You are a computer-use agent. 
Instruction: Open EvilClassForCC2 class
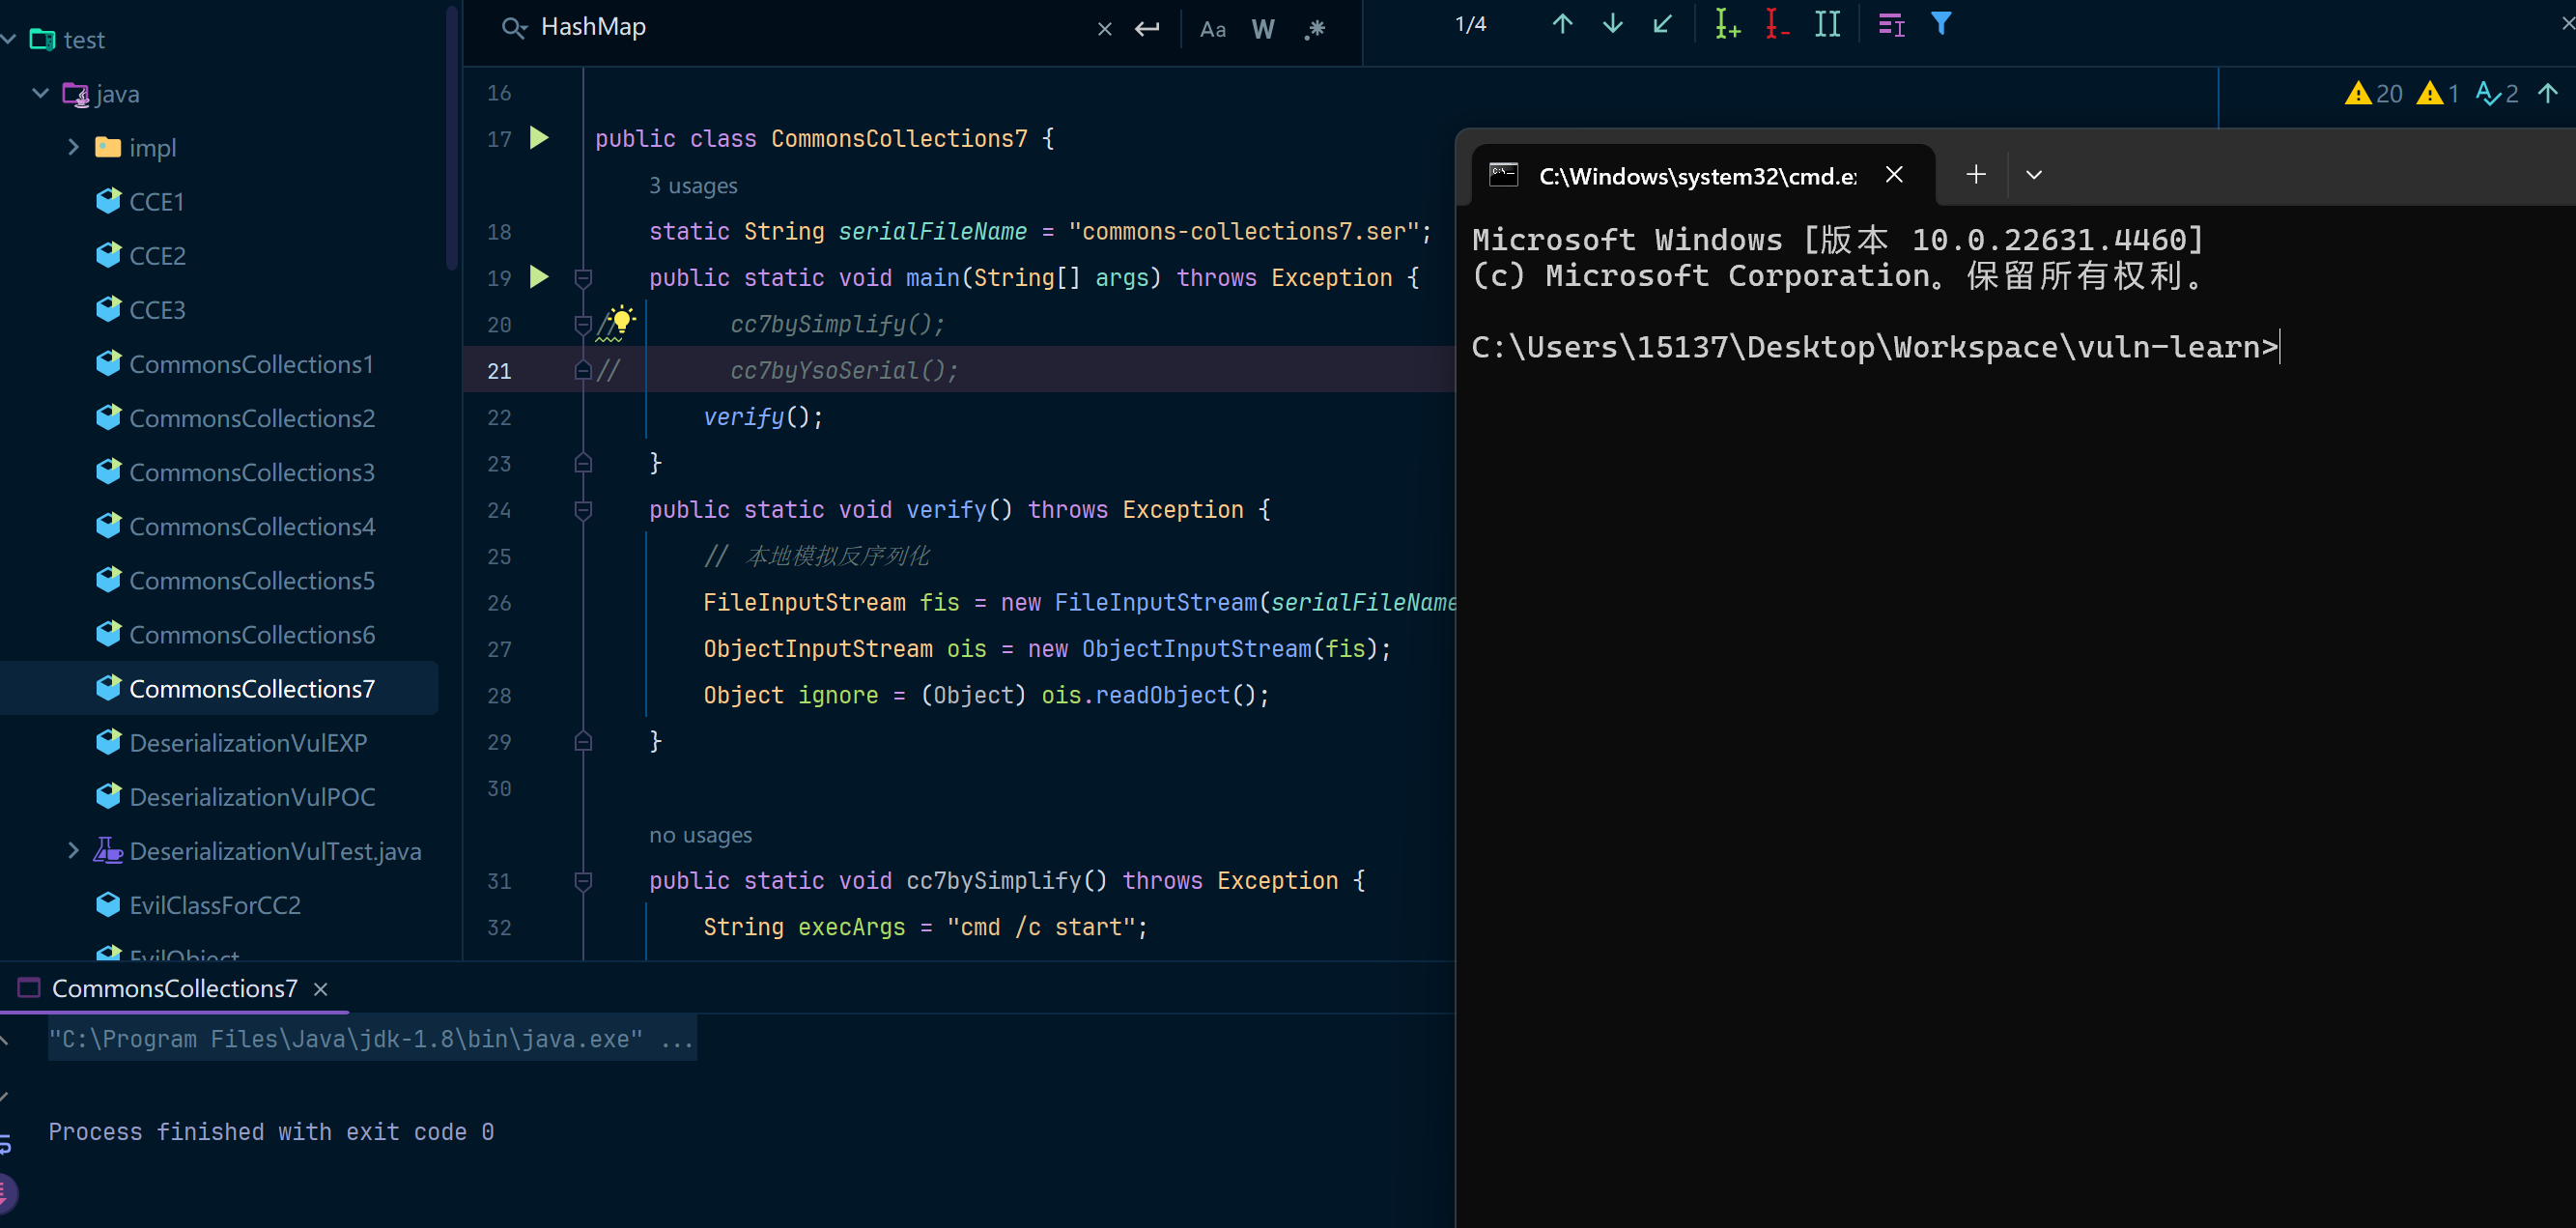(x=215, y=905)
